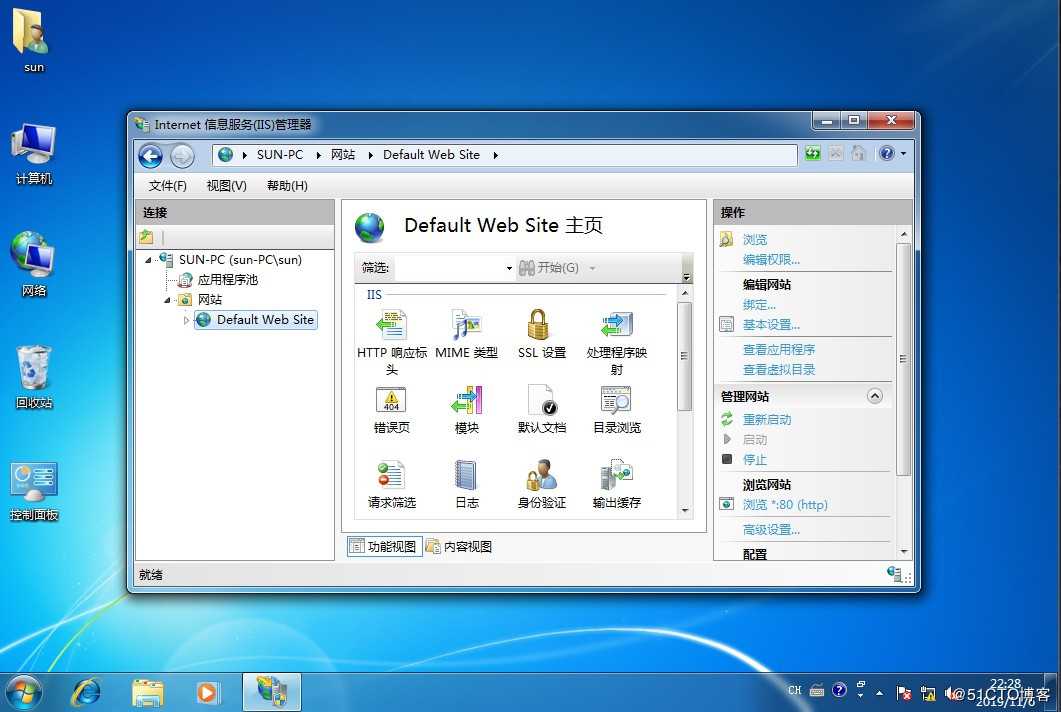Image resolution: width=1061 pixels, height=712 pixels.
Task: Open the help icon dropdown arrow
Action: click(903, 154)
